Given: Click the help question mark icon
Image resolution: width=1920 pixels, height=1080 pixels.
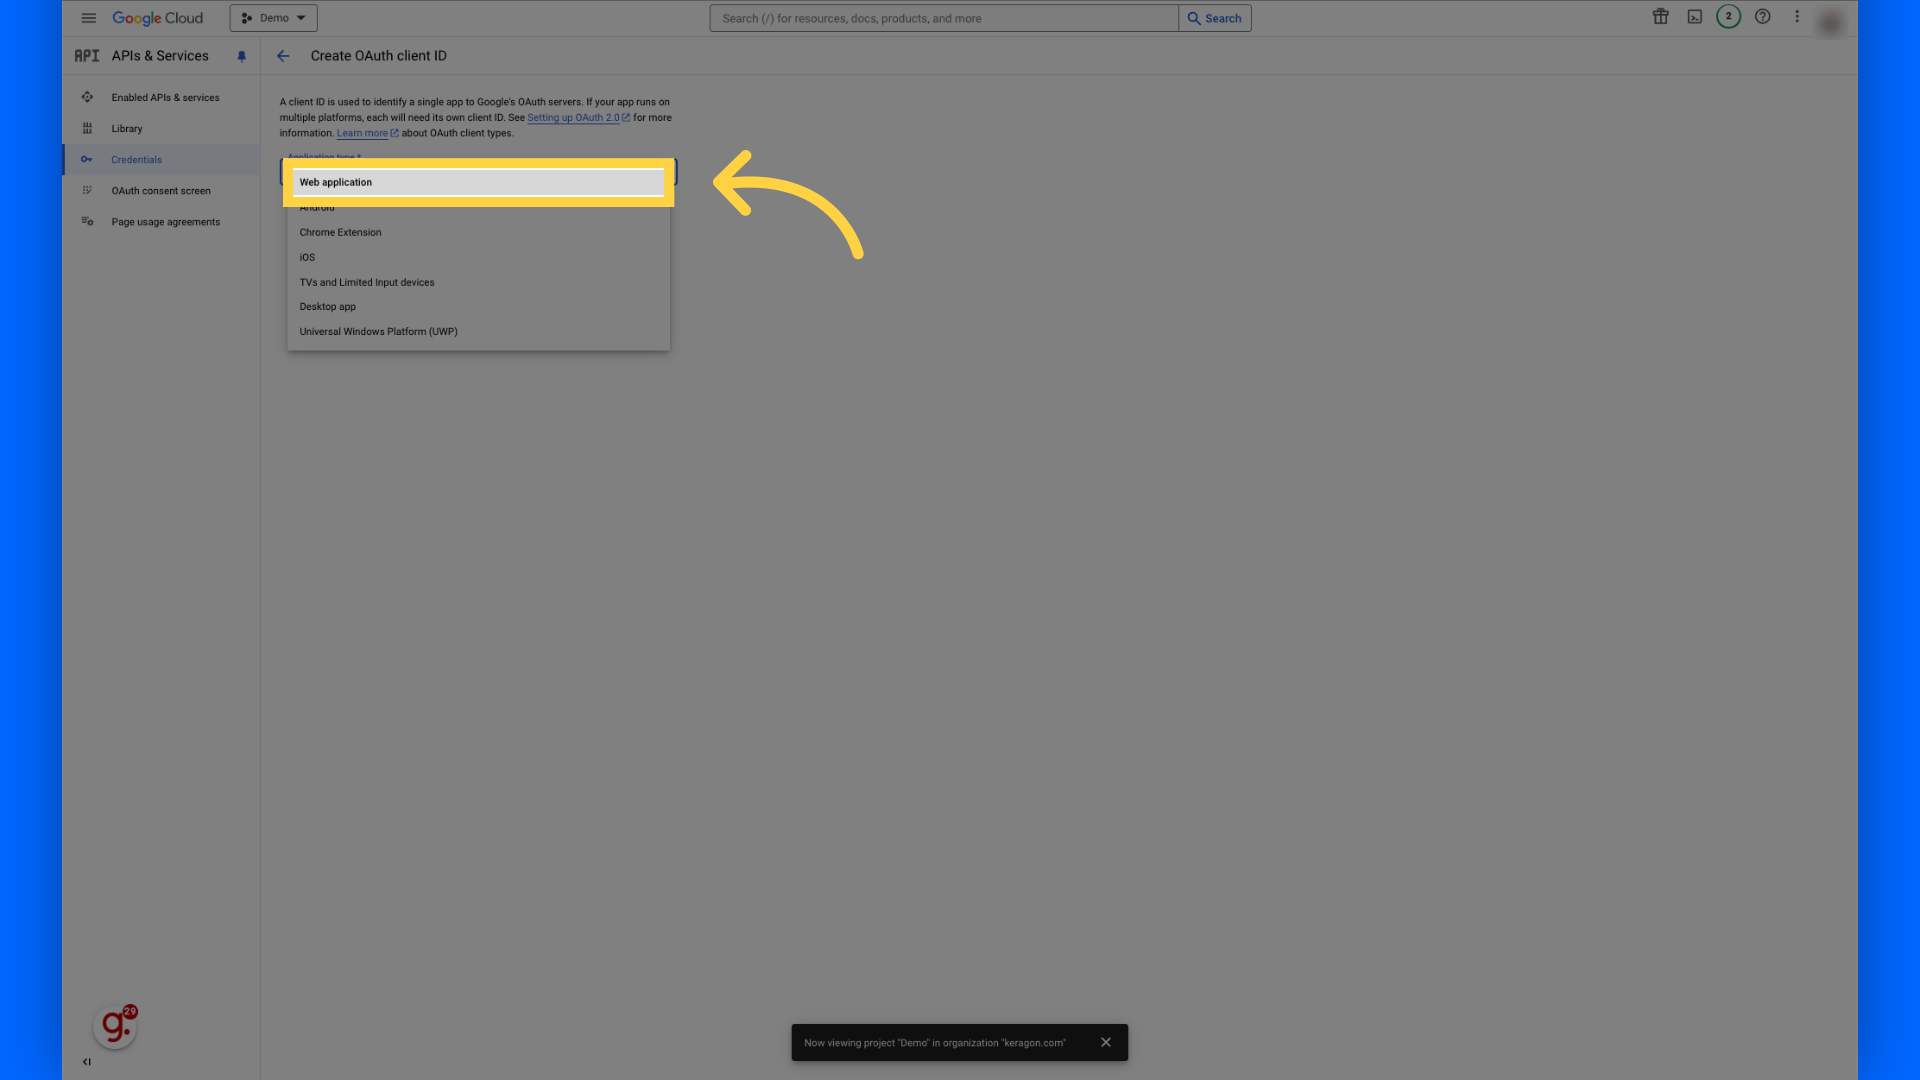Looking at the screenshot, I should [1762, 17].
